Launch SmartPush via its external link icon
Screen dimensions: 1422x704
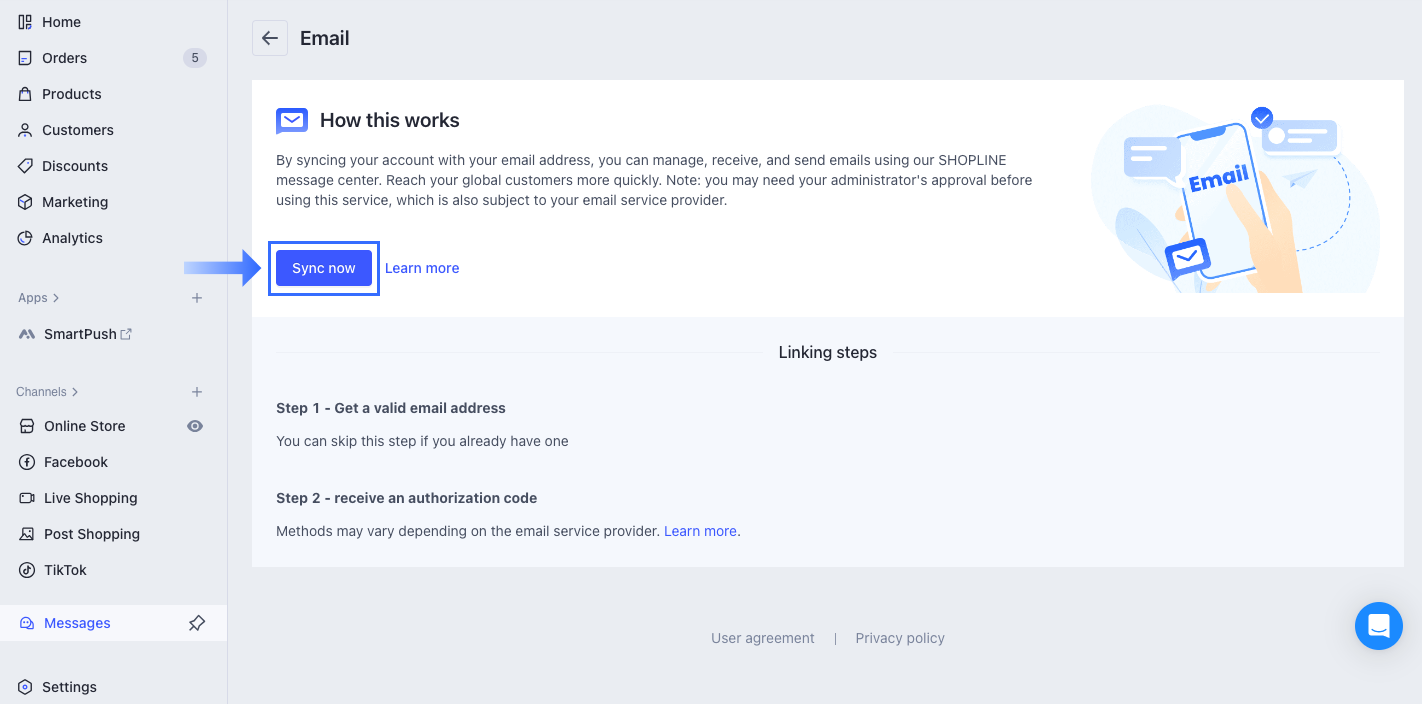point(129,333)
